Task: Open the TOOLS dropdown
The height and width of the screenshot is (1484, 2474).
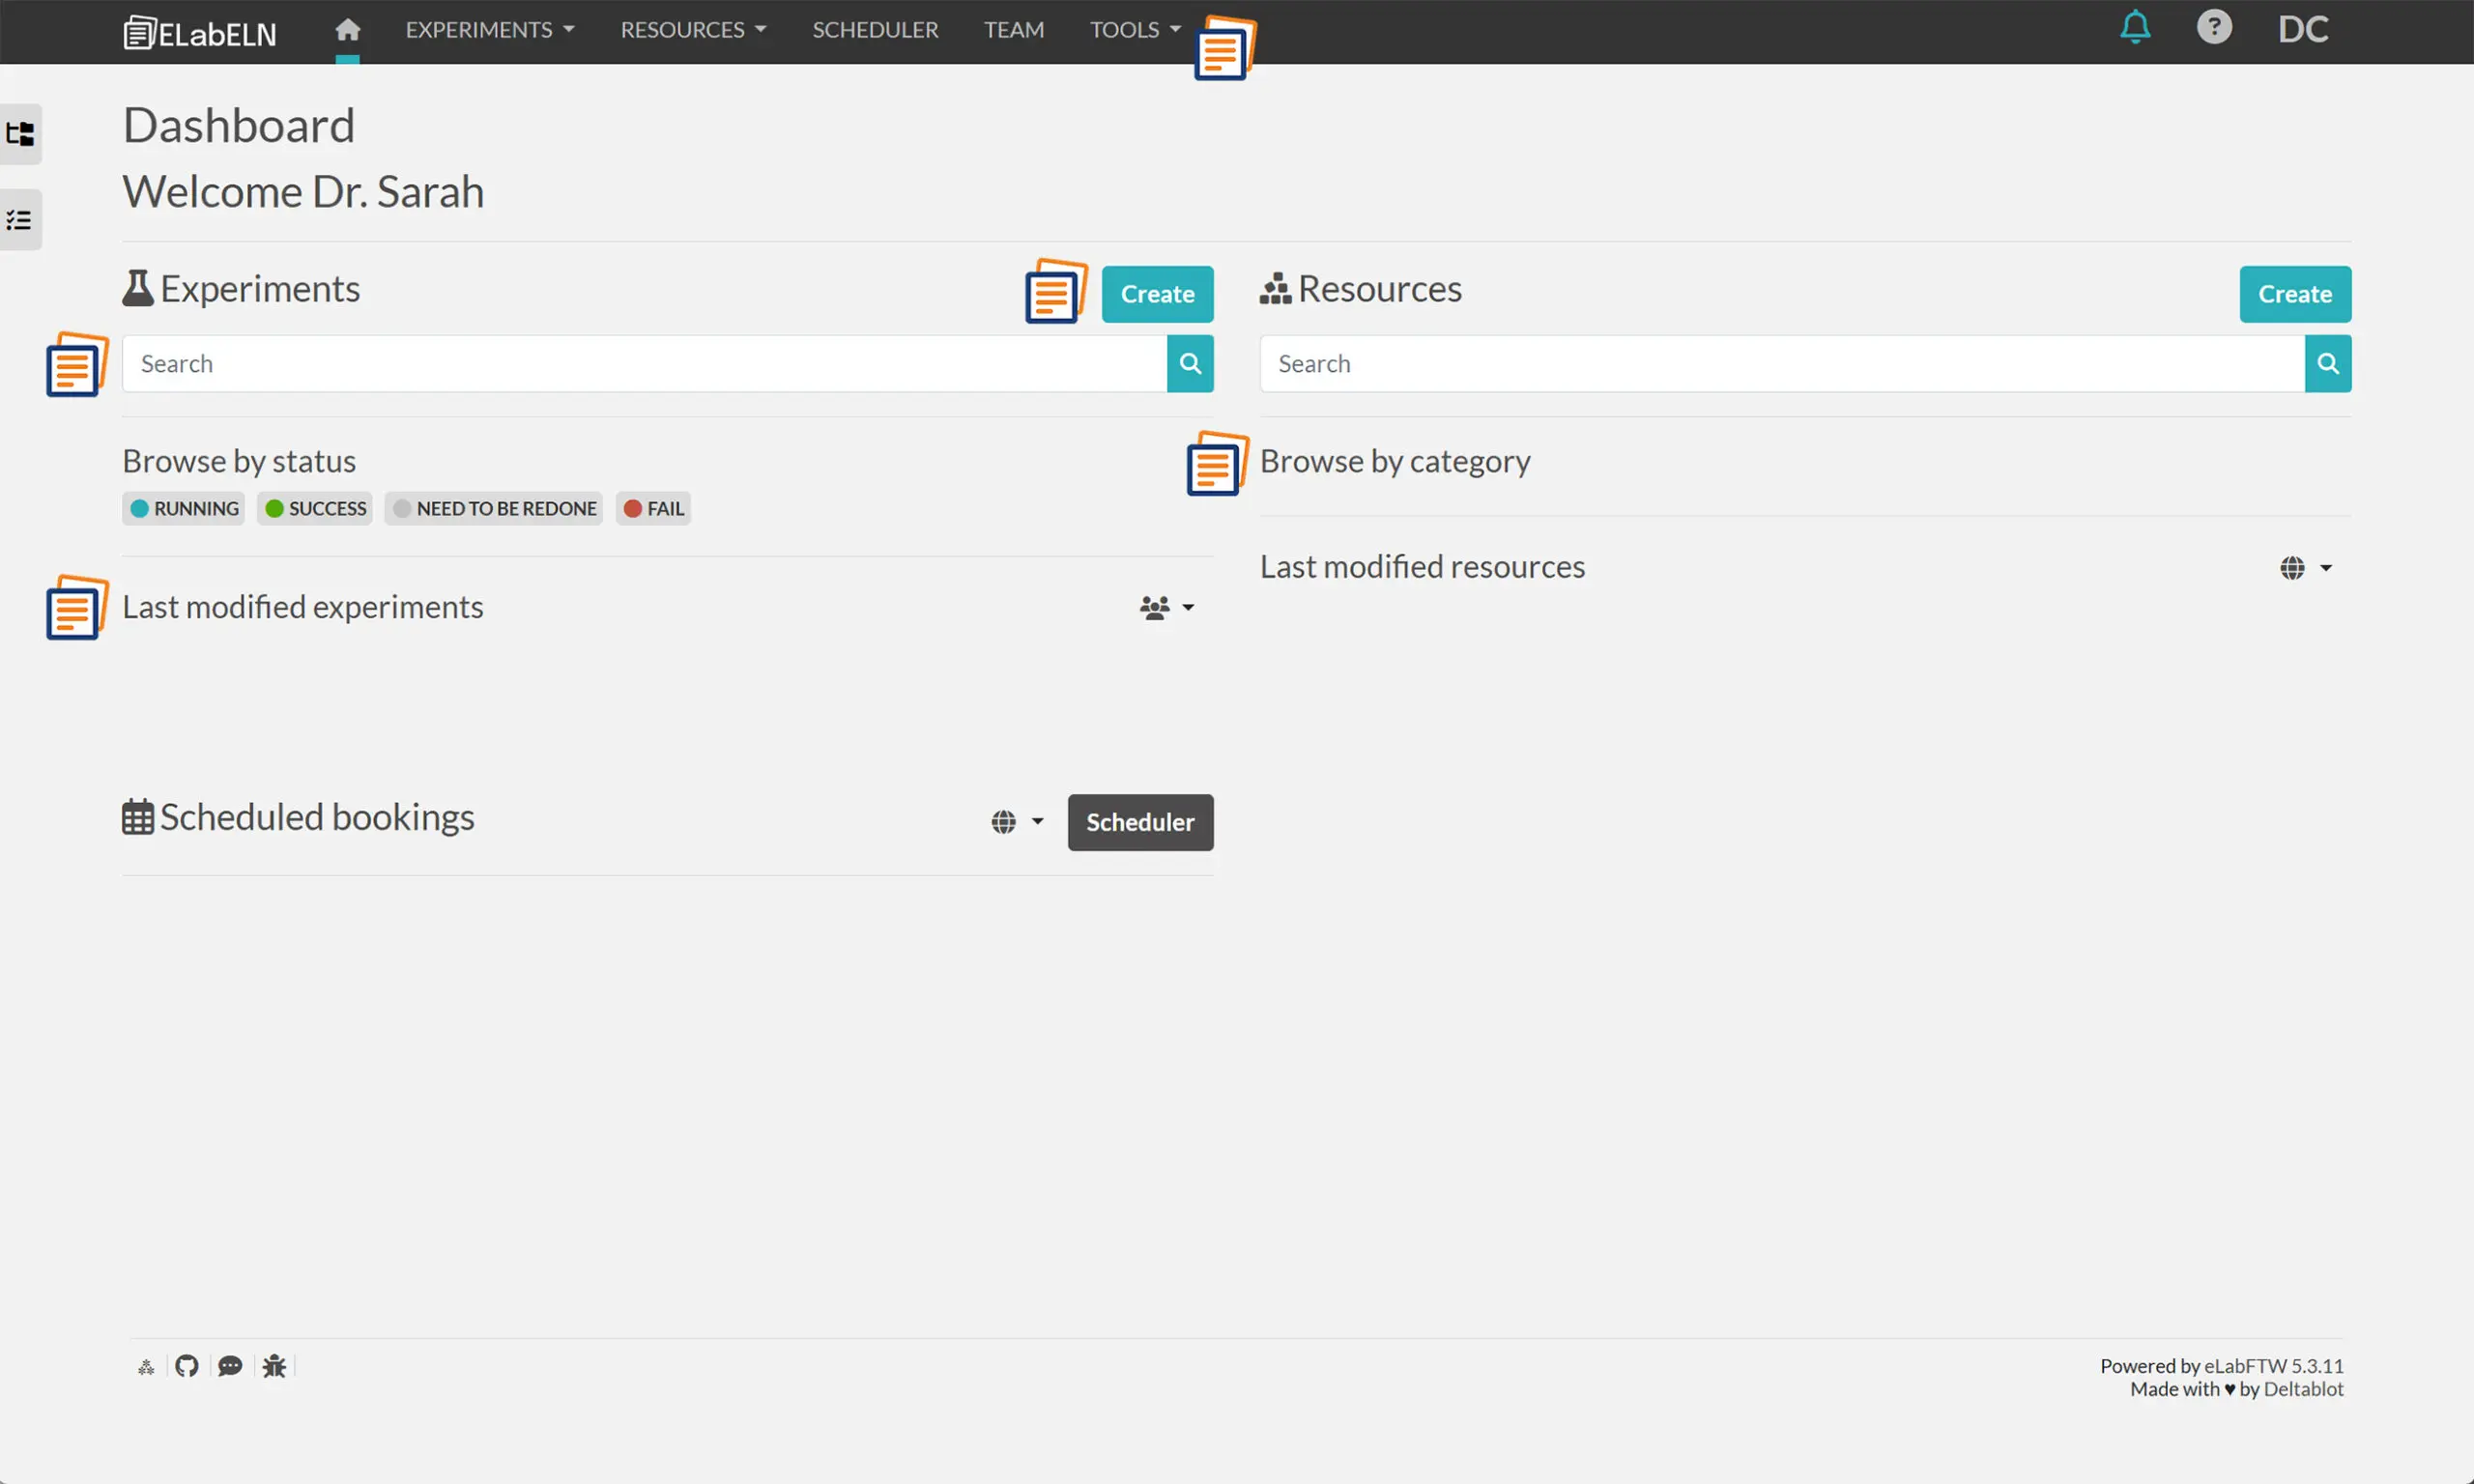Action: pos(1134,29)
